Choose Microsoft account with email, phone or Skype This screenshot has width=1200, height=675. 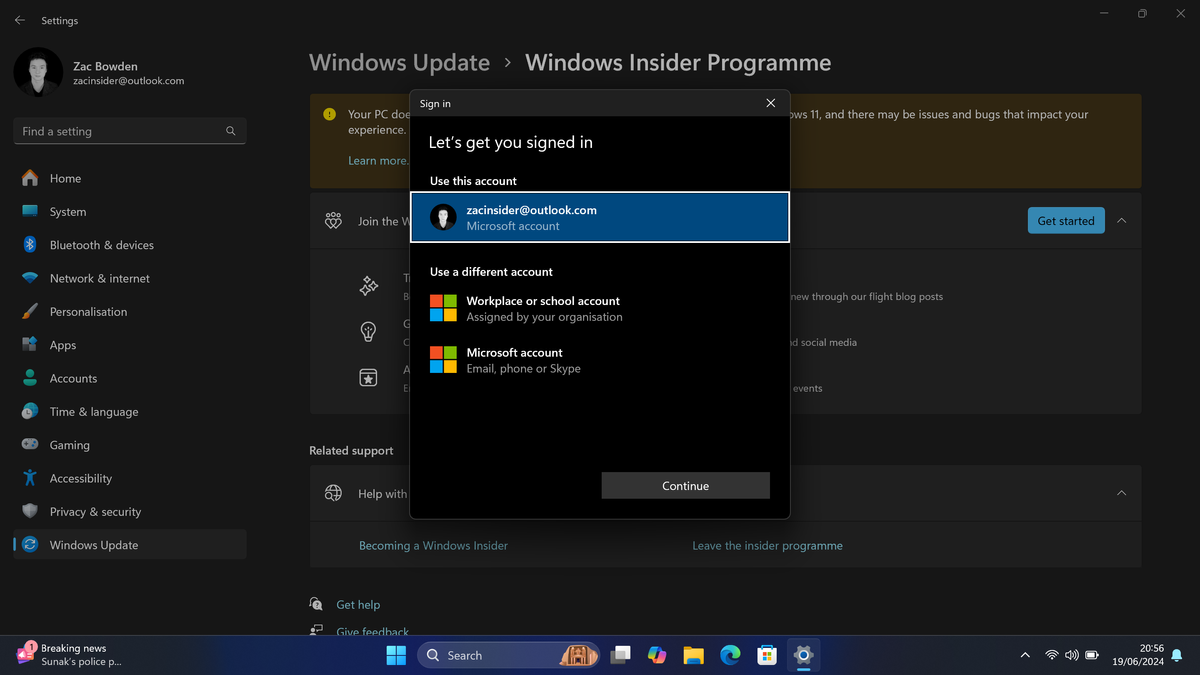pos(600,360)
